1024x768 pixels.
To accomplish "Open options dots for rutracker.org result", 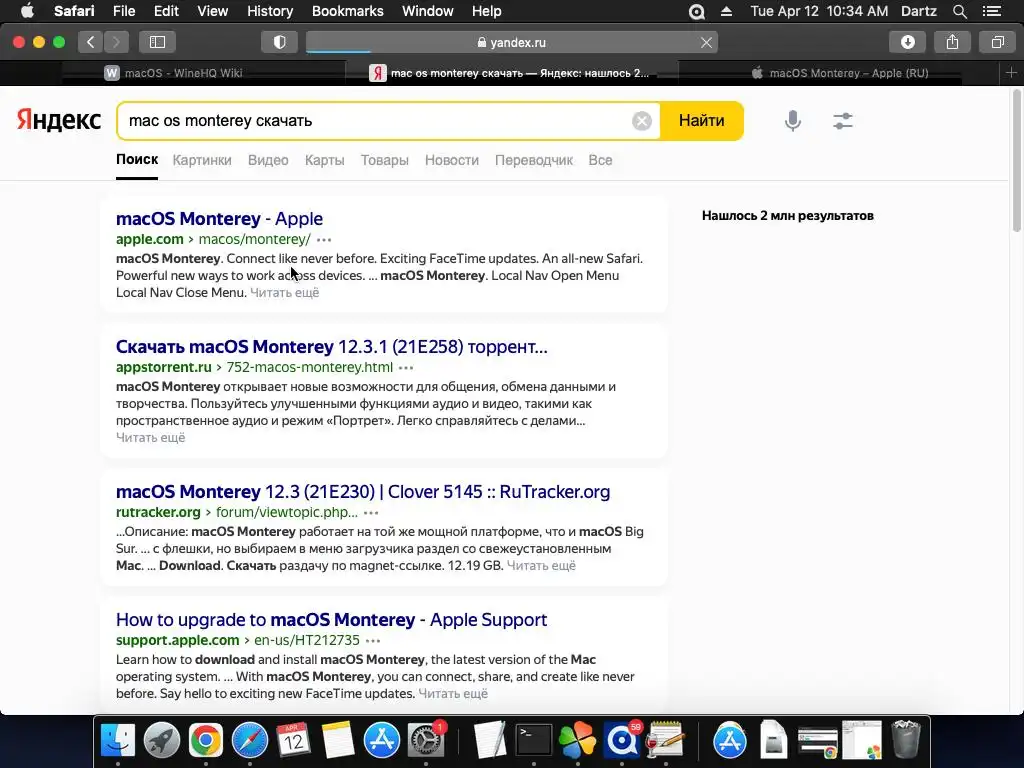I will pos(371,513).
